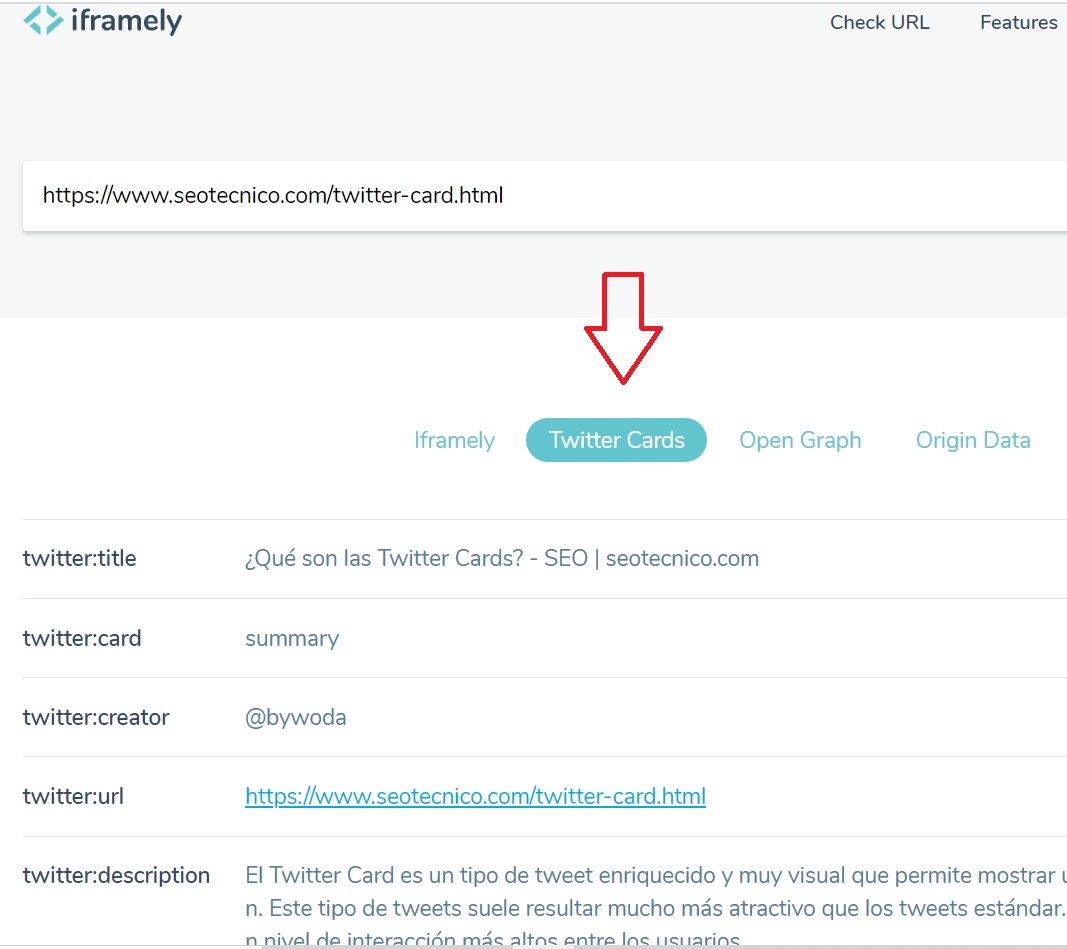Open the twitter:url seotecnico link

[x=475, y=796]
